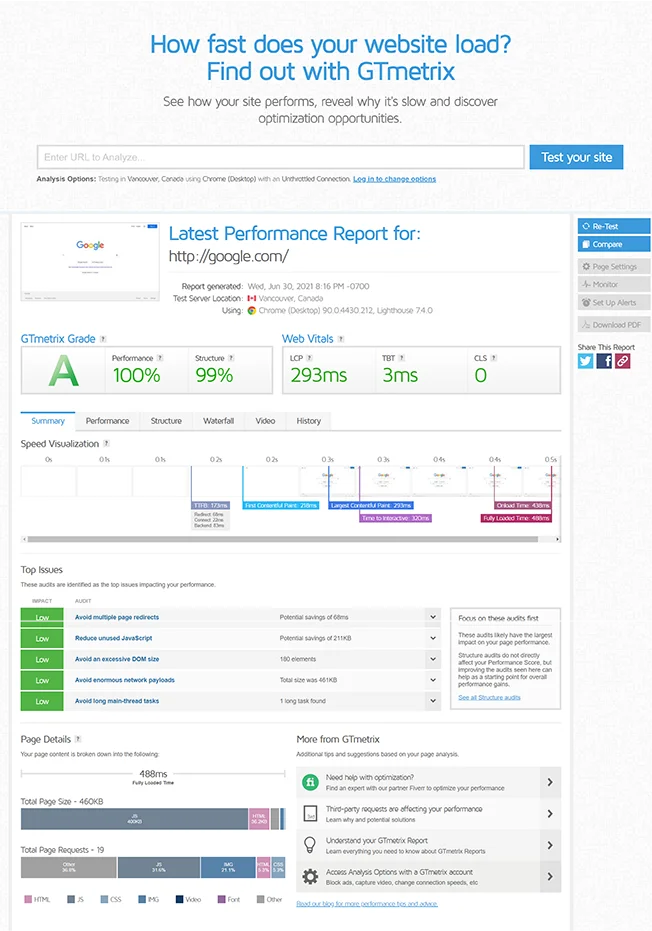652x931 pixels.
Task: Click Time to Interactive timeline marker
Action: pos(395,518)
